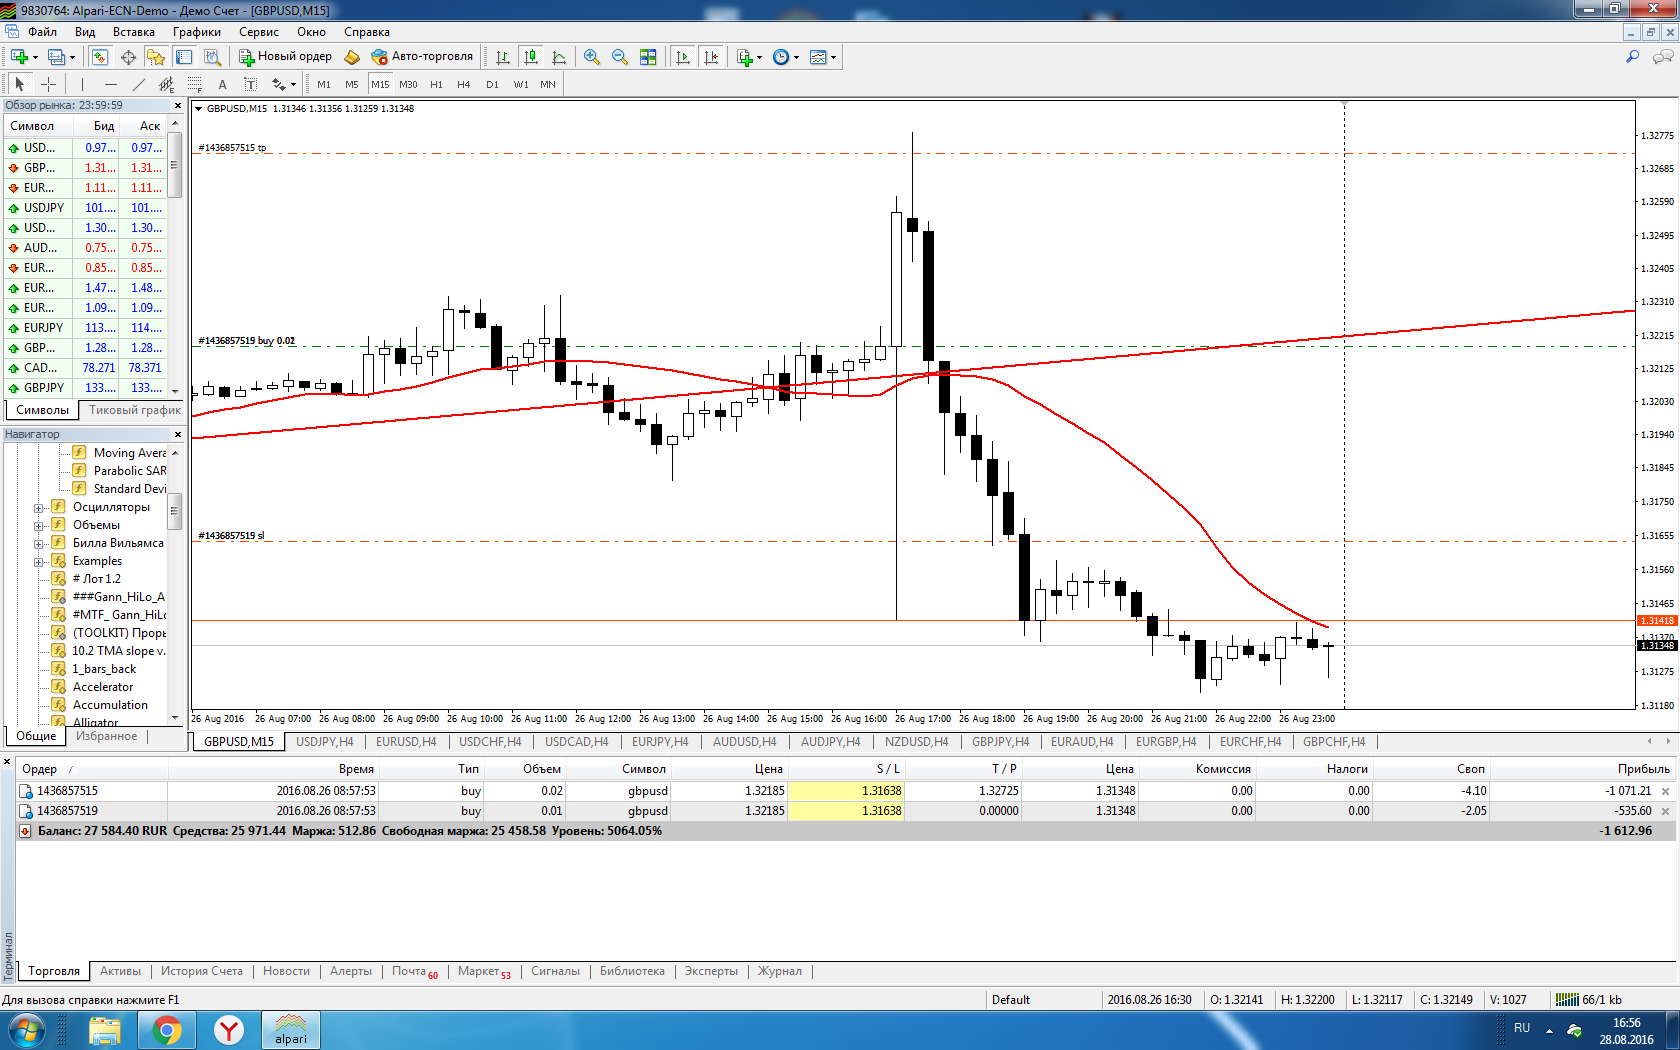Viewport: 1680px width, 1050px height.
Task: Open the Файл menu
Action: (42, 32)
